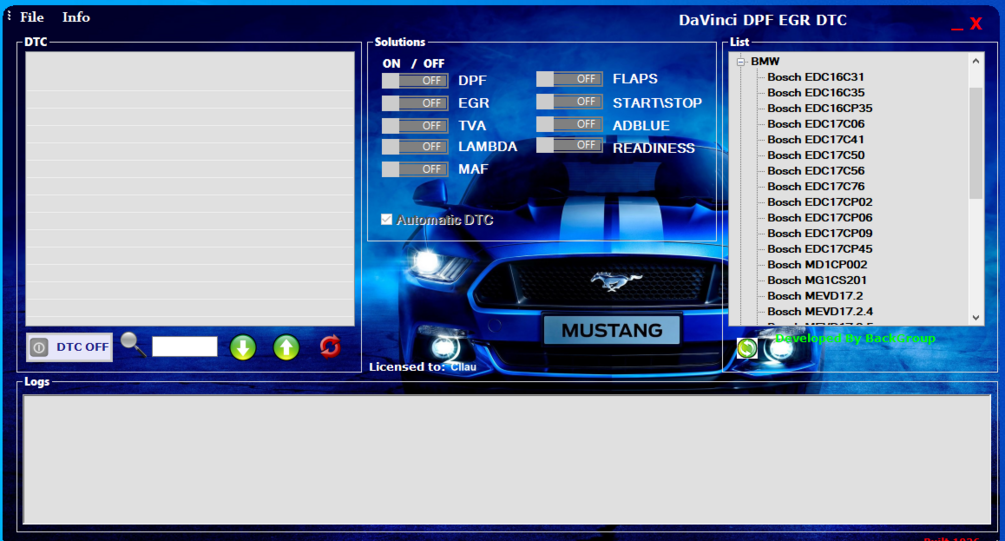Click inside the Logs text area

pyautogui.click(x=506, y=460)
